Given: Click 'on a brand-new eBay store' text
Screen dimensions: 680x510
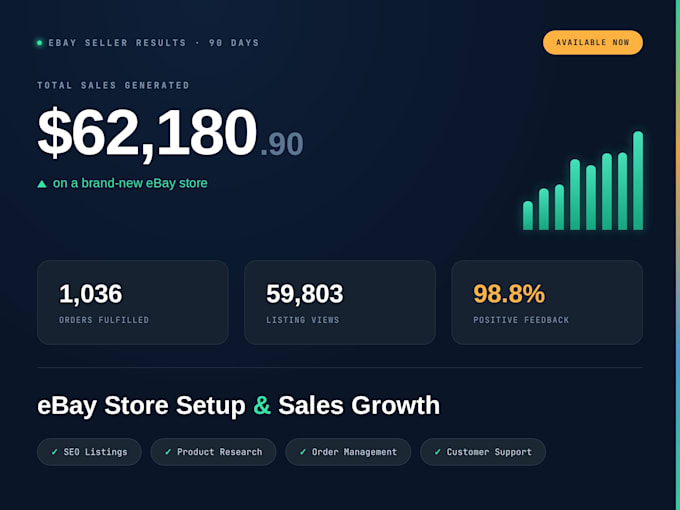Looking at the screenshot, I should [x=130, y=183].
